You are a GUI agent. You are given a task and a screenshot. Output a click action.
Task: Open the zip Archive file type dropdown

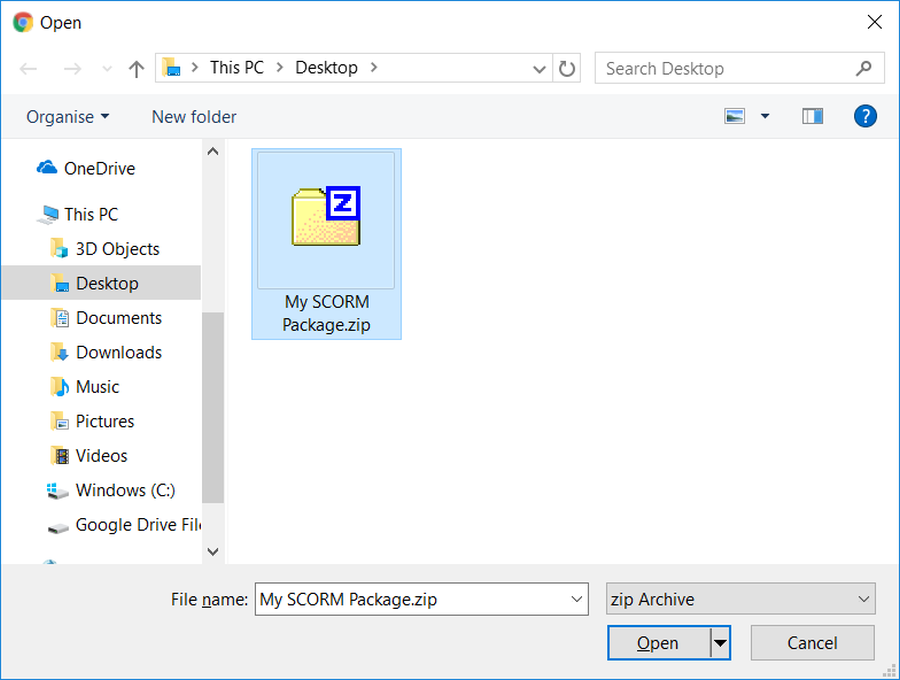[740, 599]
